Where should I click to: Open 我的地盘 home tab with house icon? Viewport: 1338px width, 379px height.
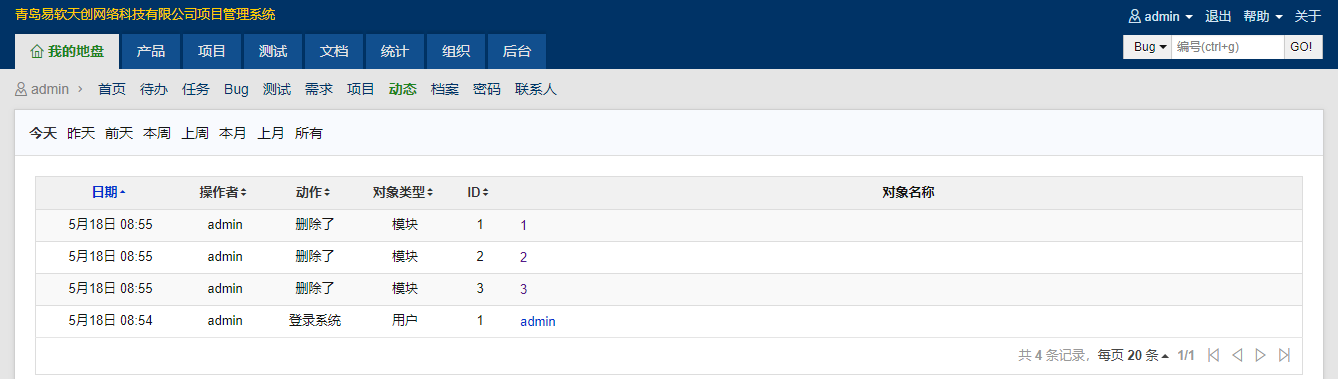[x=67, y=51]
